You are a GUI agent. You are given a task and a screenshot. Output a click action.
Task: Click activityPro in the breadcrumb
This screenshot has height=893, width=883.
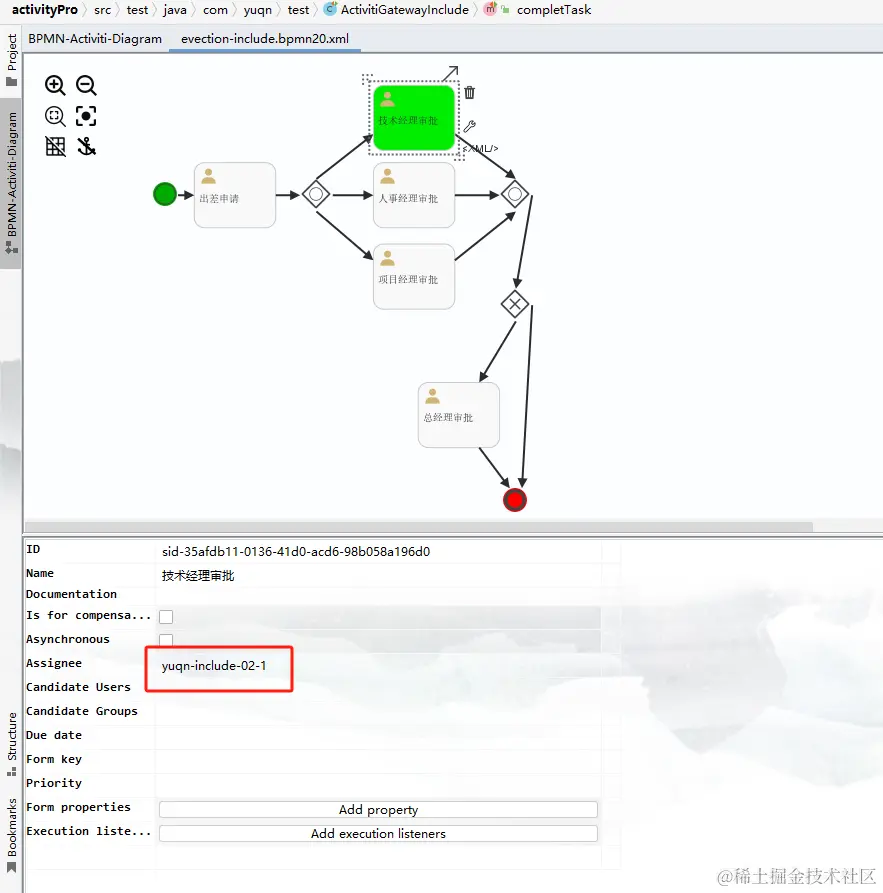tap(44, 10)
